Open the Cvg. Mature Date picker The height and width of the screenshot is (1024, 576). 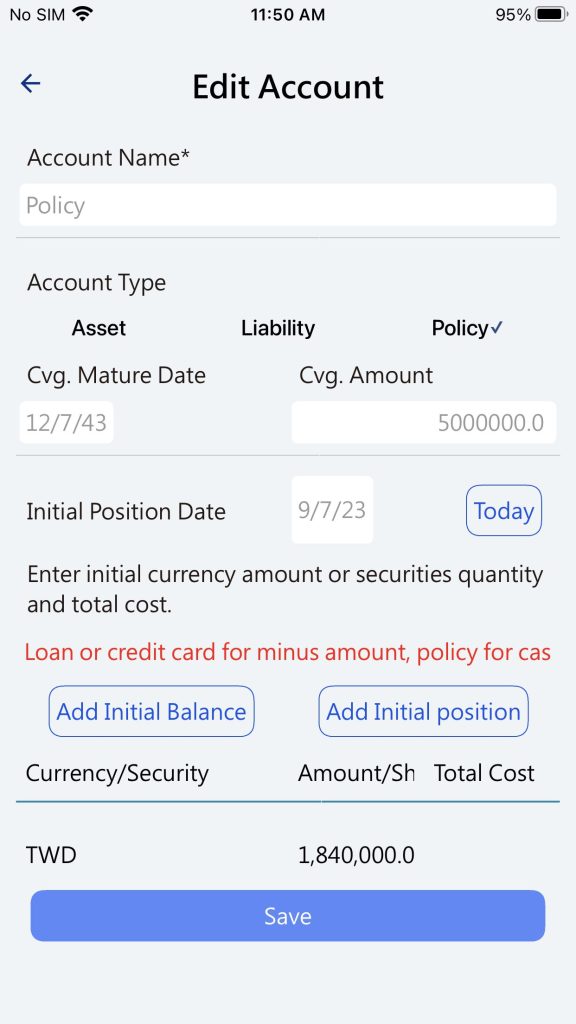(x=66, y=423)
